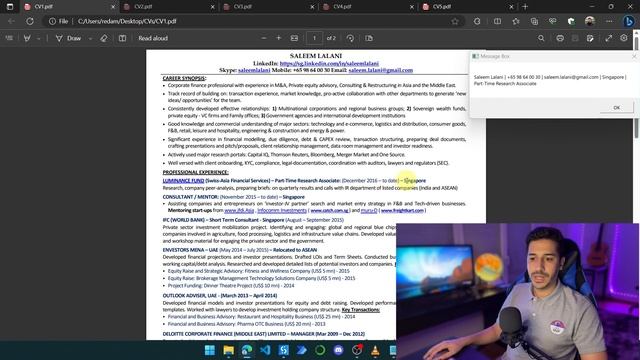The height and width of the screenshot is (360, 640).
Task: Close the CV4.pdf tab
Action: click(412, 7)
